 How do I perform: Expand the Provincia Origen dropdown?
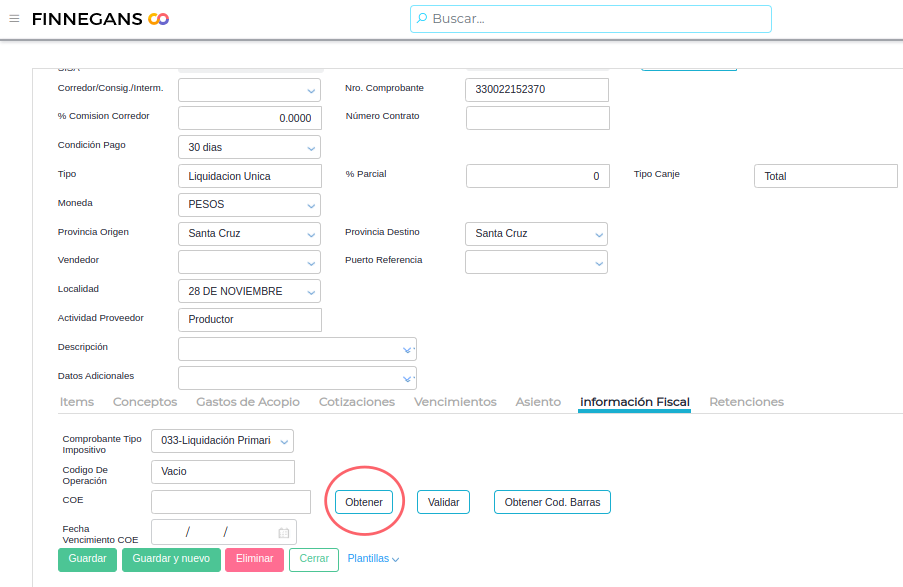(x=311, y=234)
